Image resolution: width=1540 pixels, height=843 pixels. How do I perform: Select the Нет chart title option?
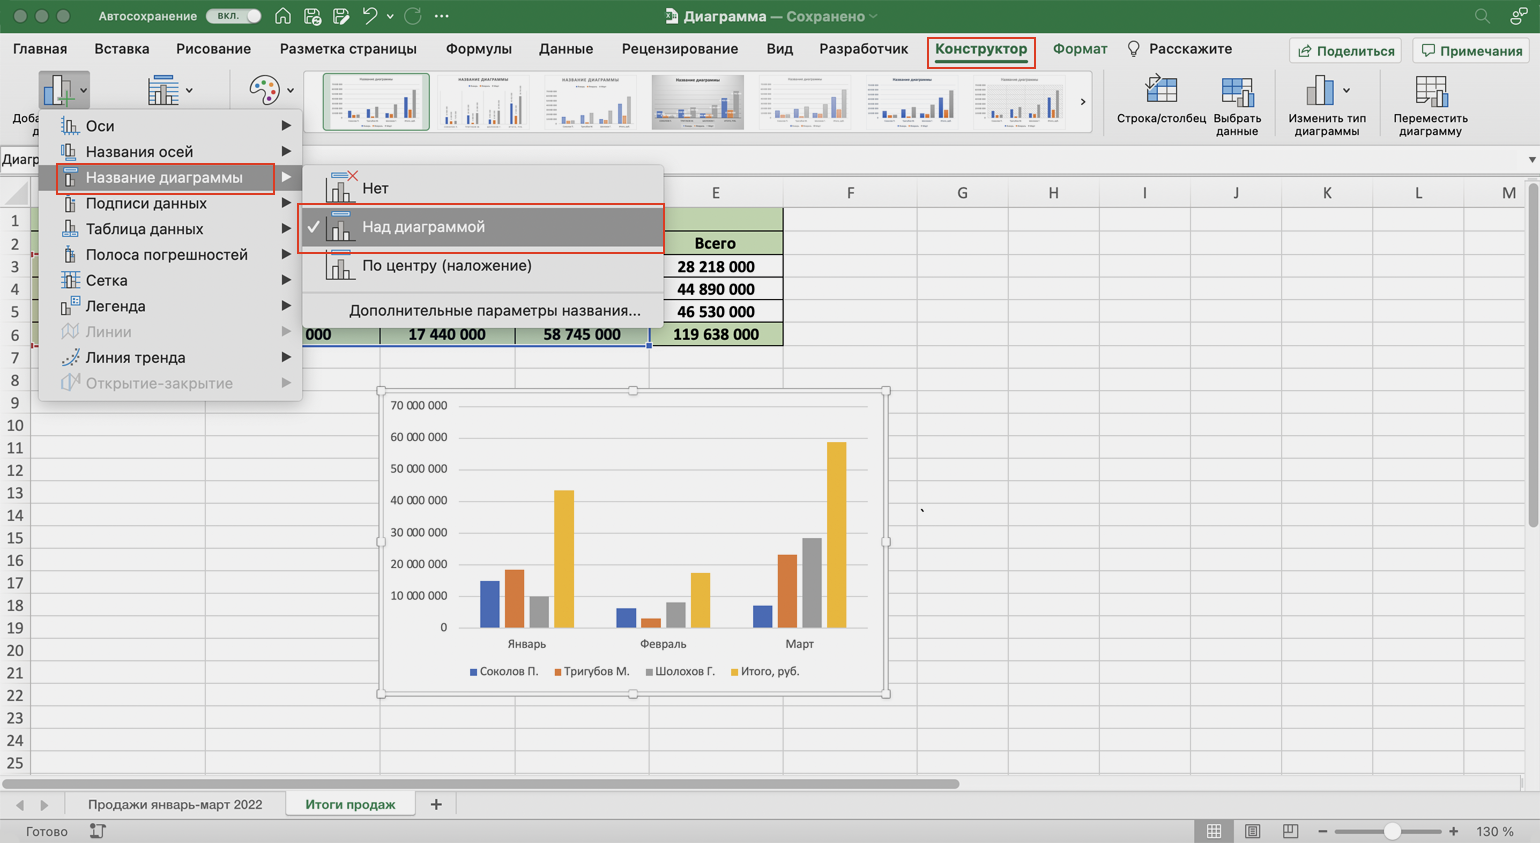[x=483, y=188]
